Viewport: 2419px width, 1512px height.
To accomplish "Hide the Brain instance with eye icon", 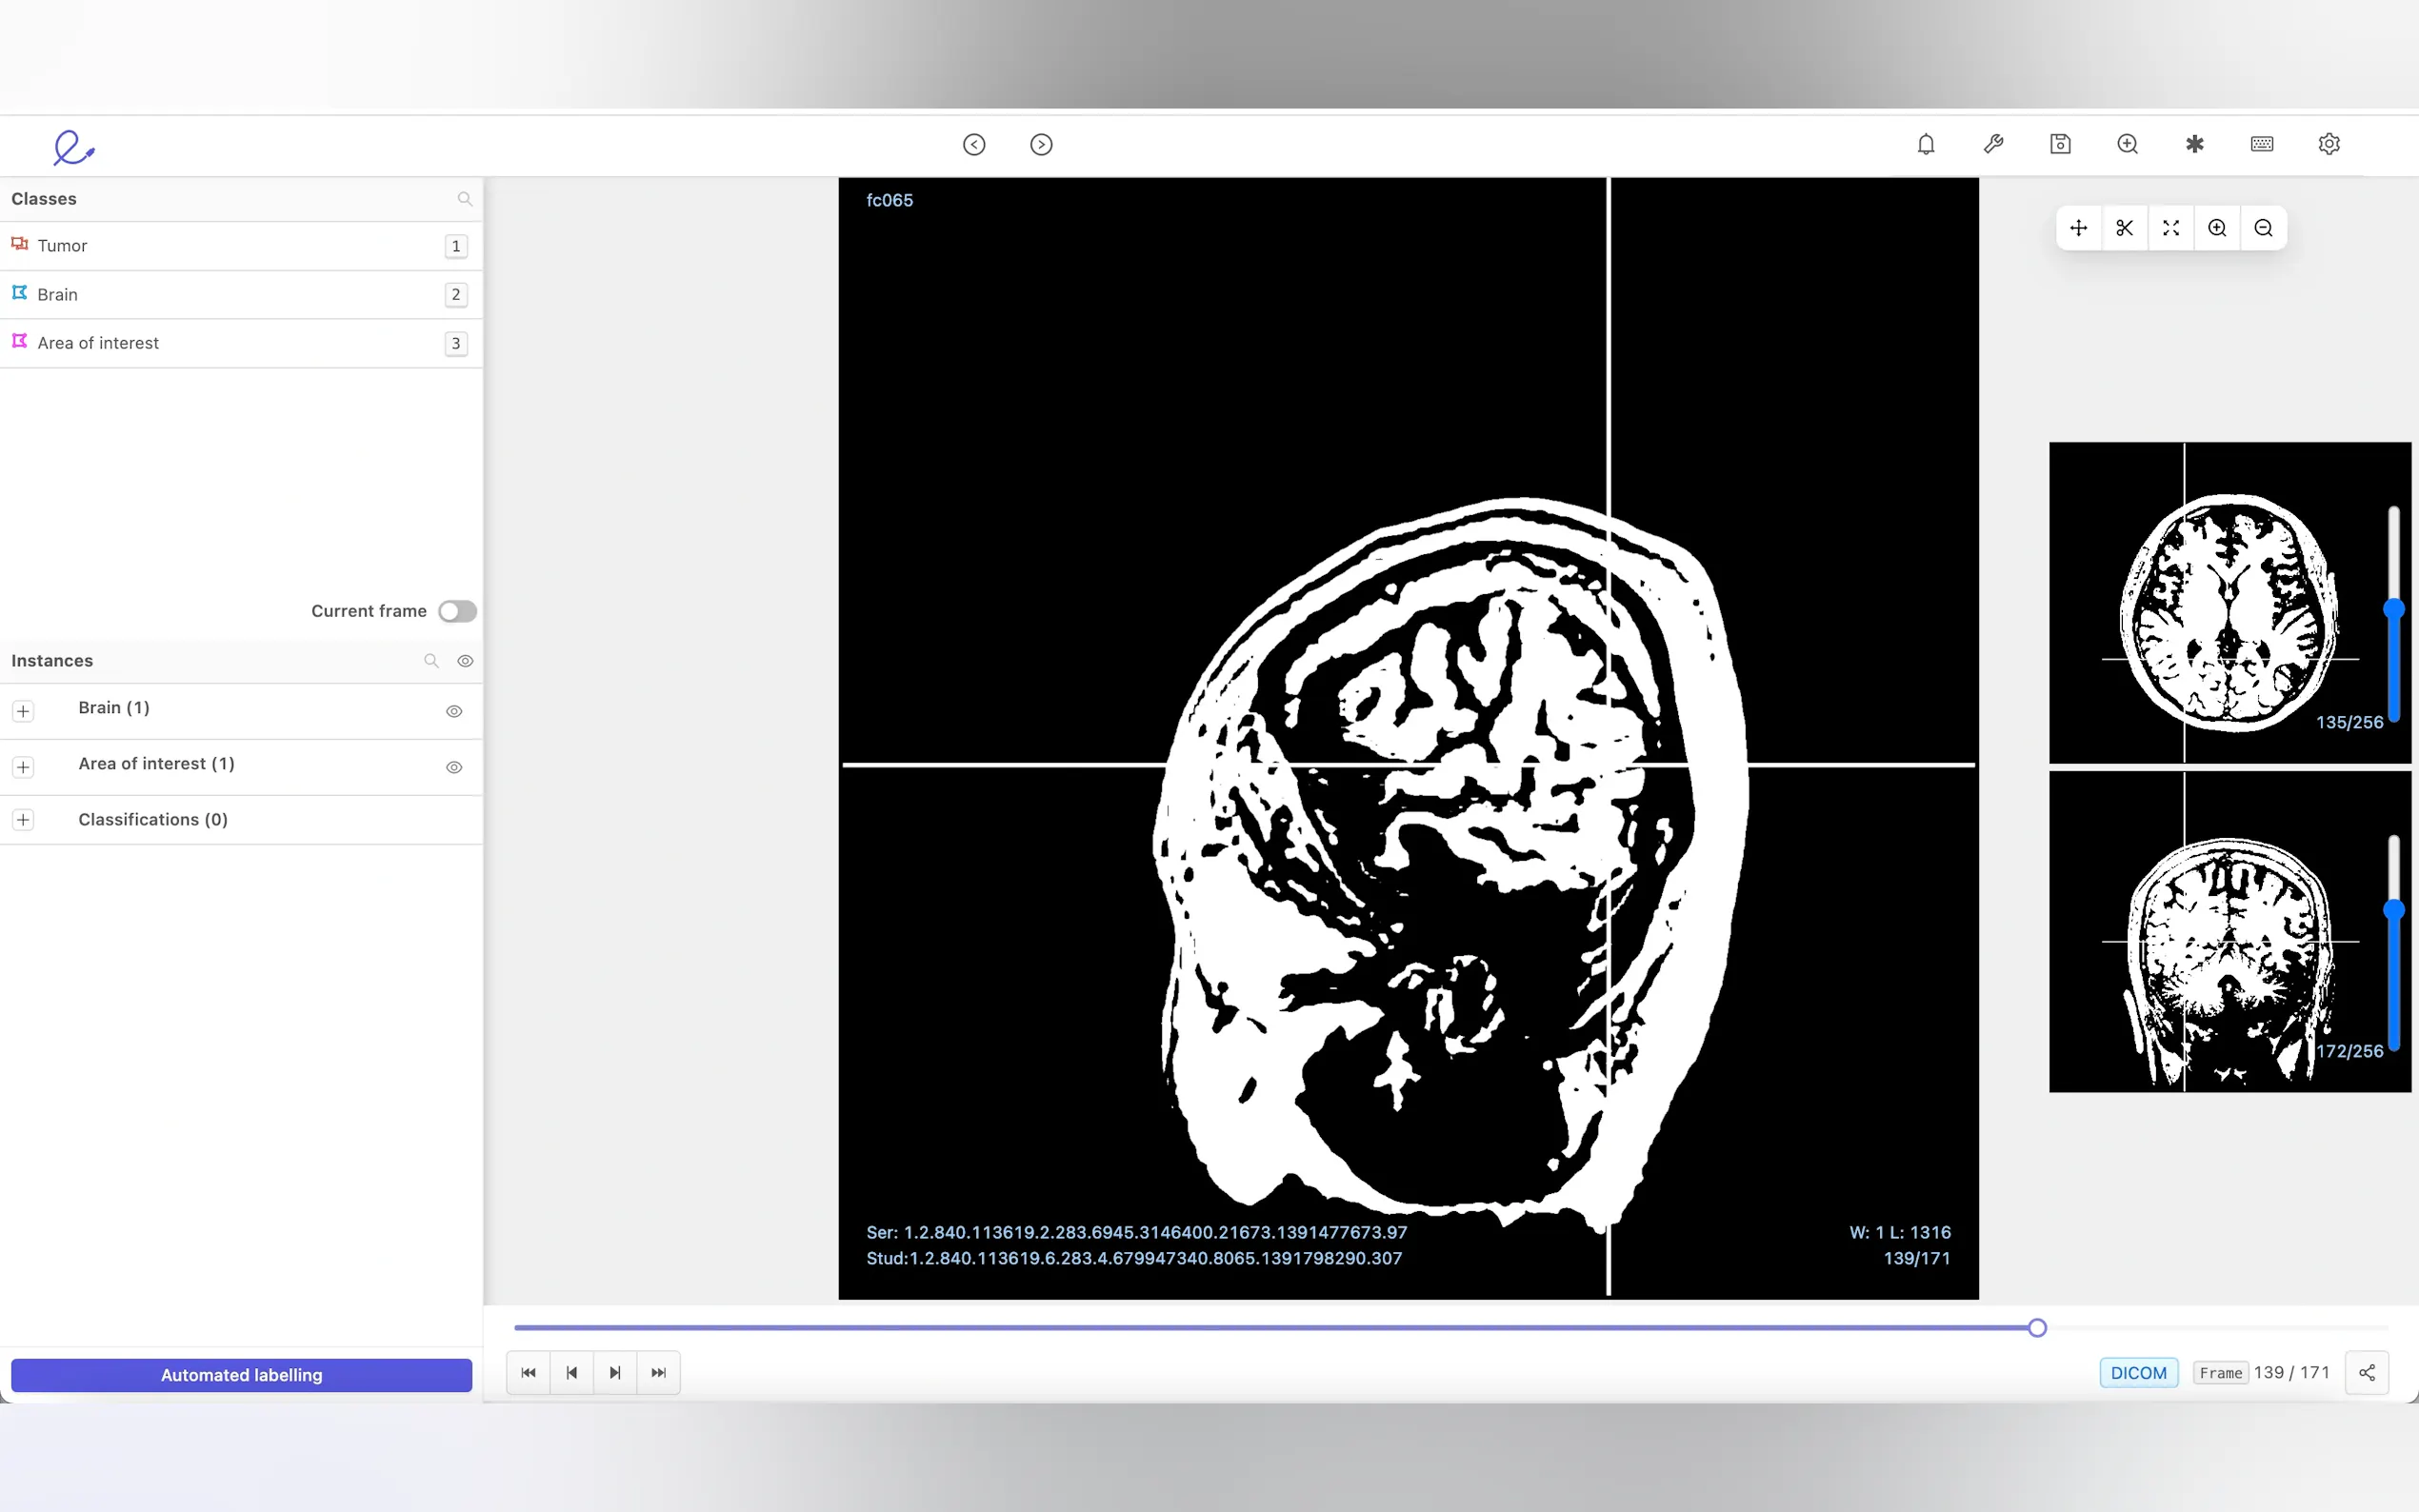I will [454, 711].
